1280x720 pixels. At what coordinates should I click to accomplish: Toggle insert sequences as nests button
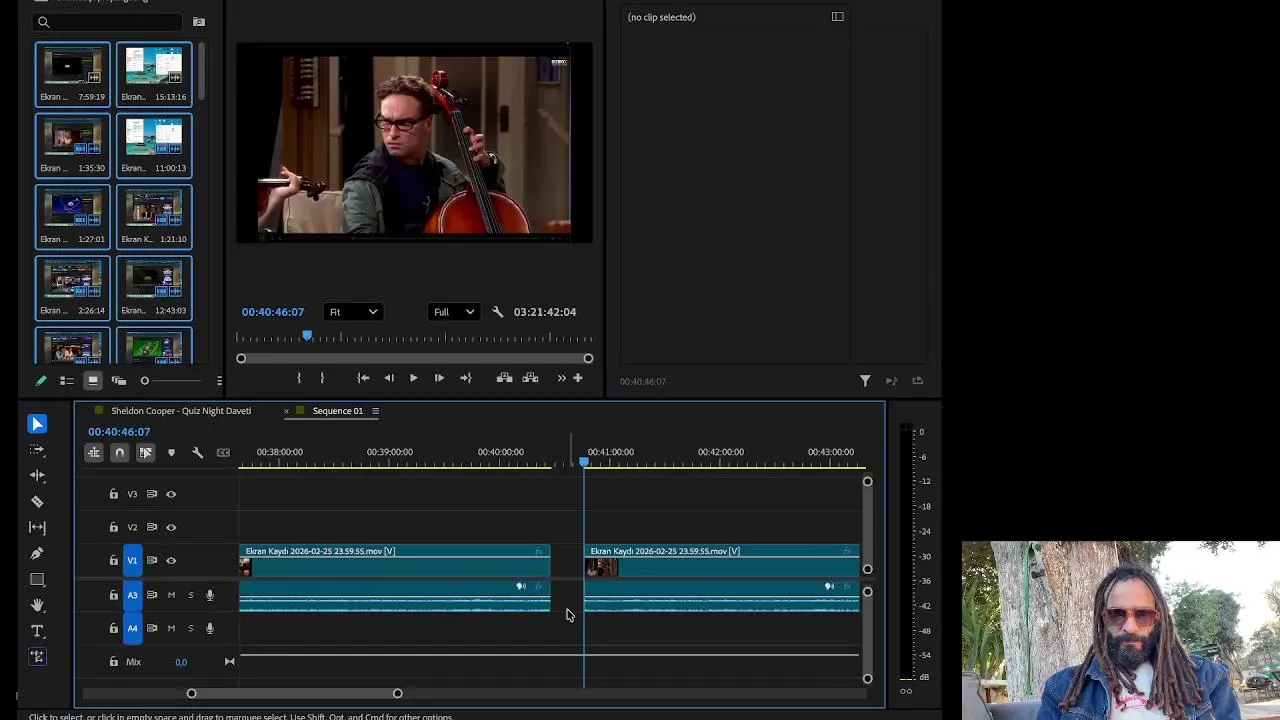click(x=94, y=453)
